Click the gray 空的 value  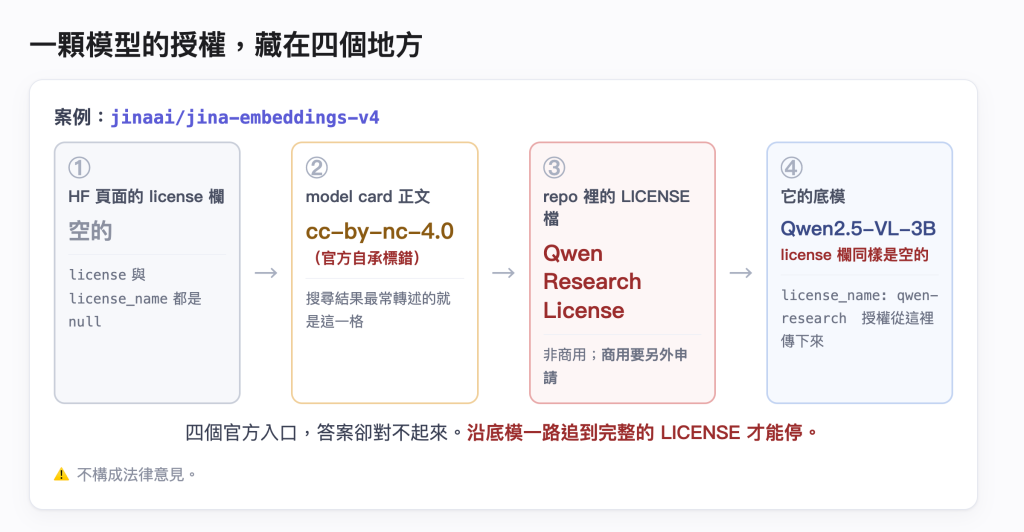(90, 231)
